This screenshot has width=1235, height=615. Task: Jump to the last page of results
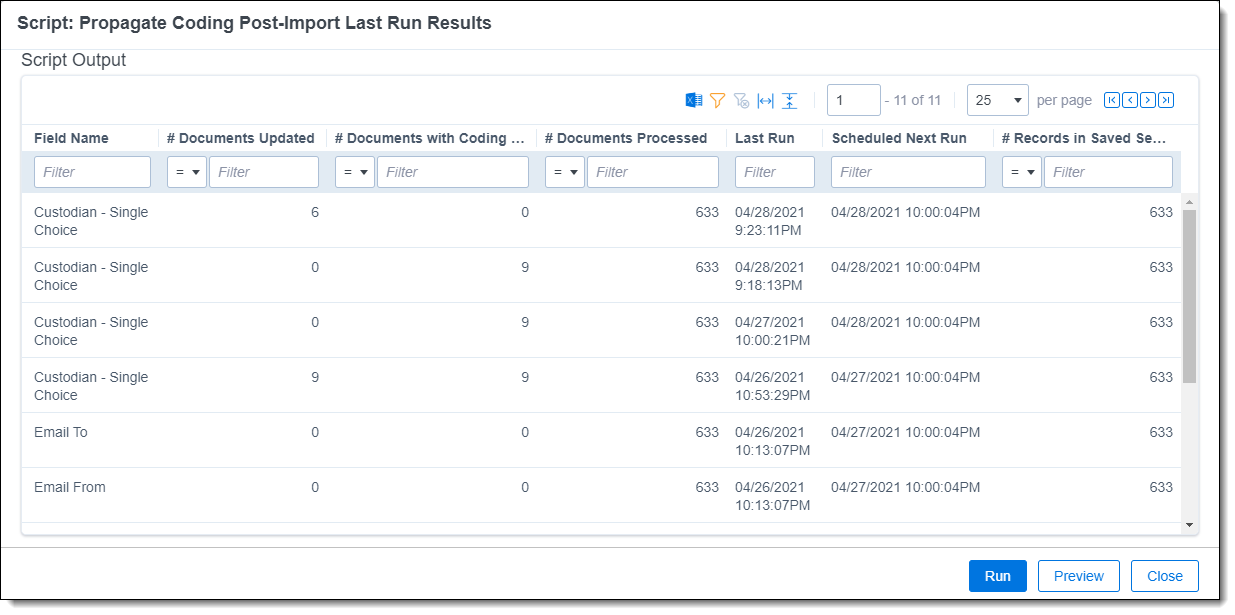(x=1166, y=100)
